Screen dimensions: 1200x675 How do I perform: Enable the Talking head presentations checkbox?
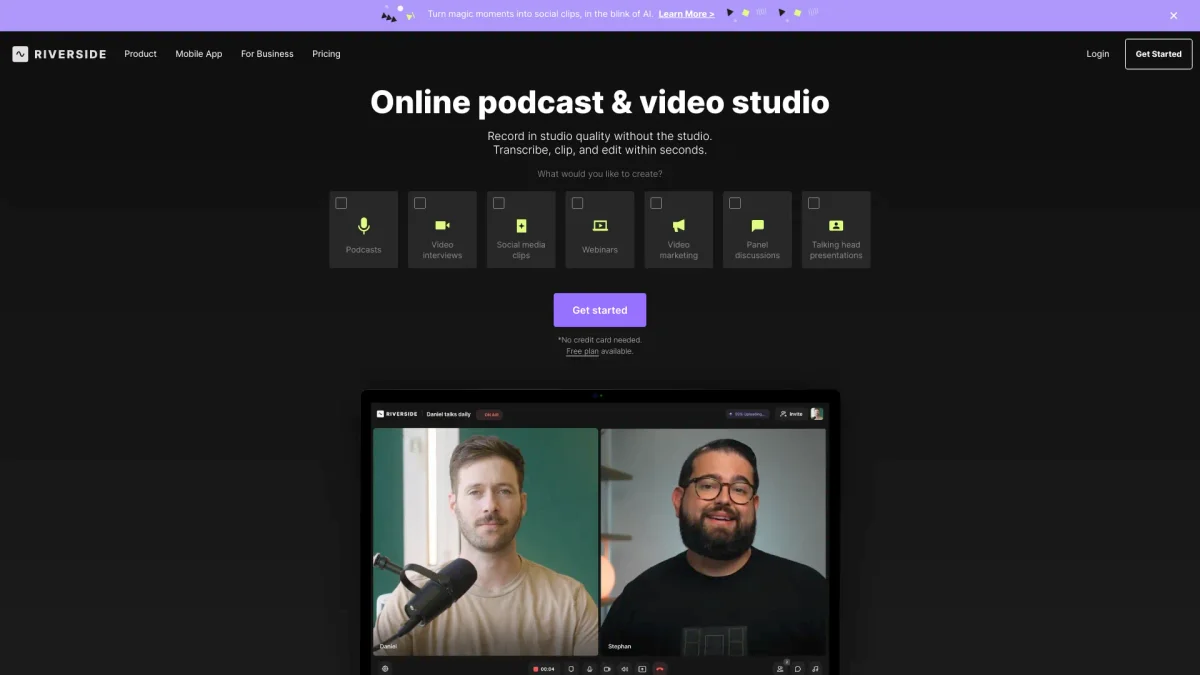tap(813, 203)
